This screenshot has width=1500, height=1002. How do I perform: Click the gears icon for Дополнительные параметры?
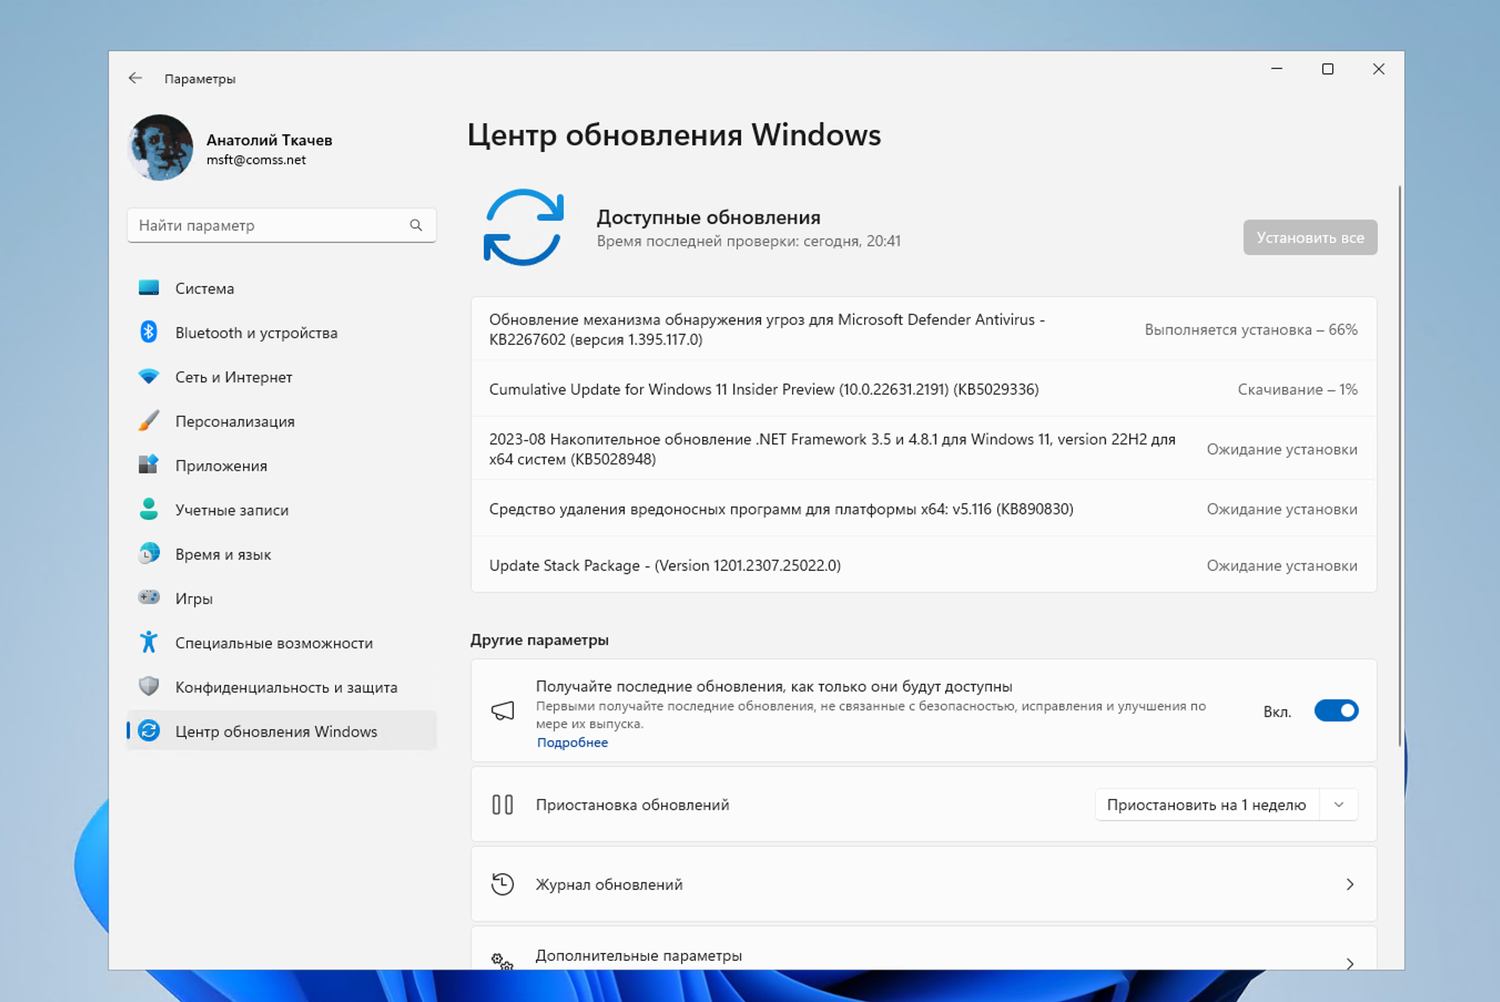pos(503,961)
